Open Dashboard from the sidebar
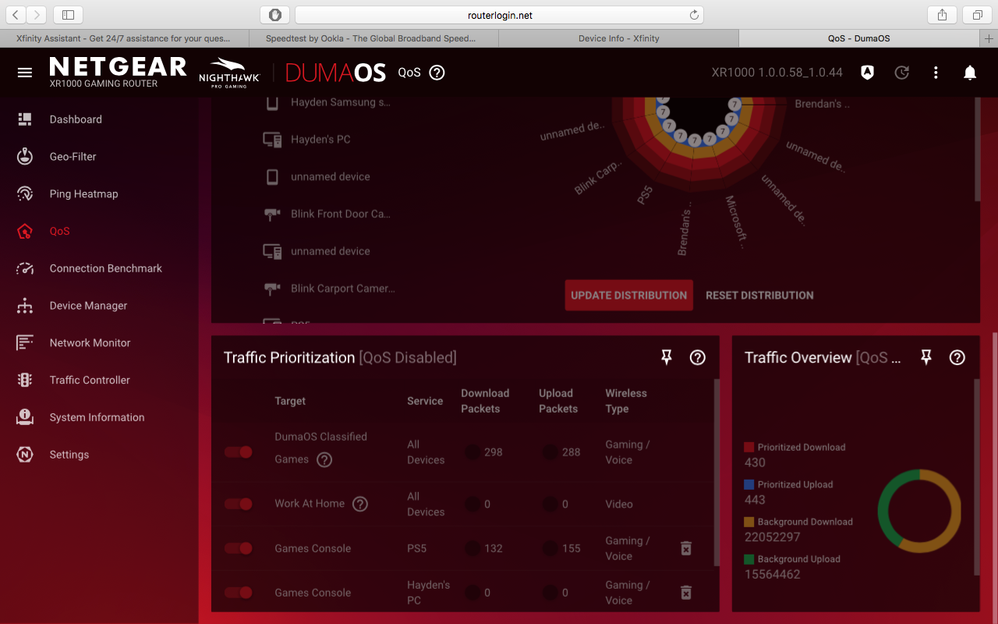 76,119
